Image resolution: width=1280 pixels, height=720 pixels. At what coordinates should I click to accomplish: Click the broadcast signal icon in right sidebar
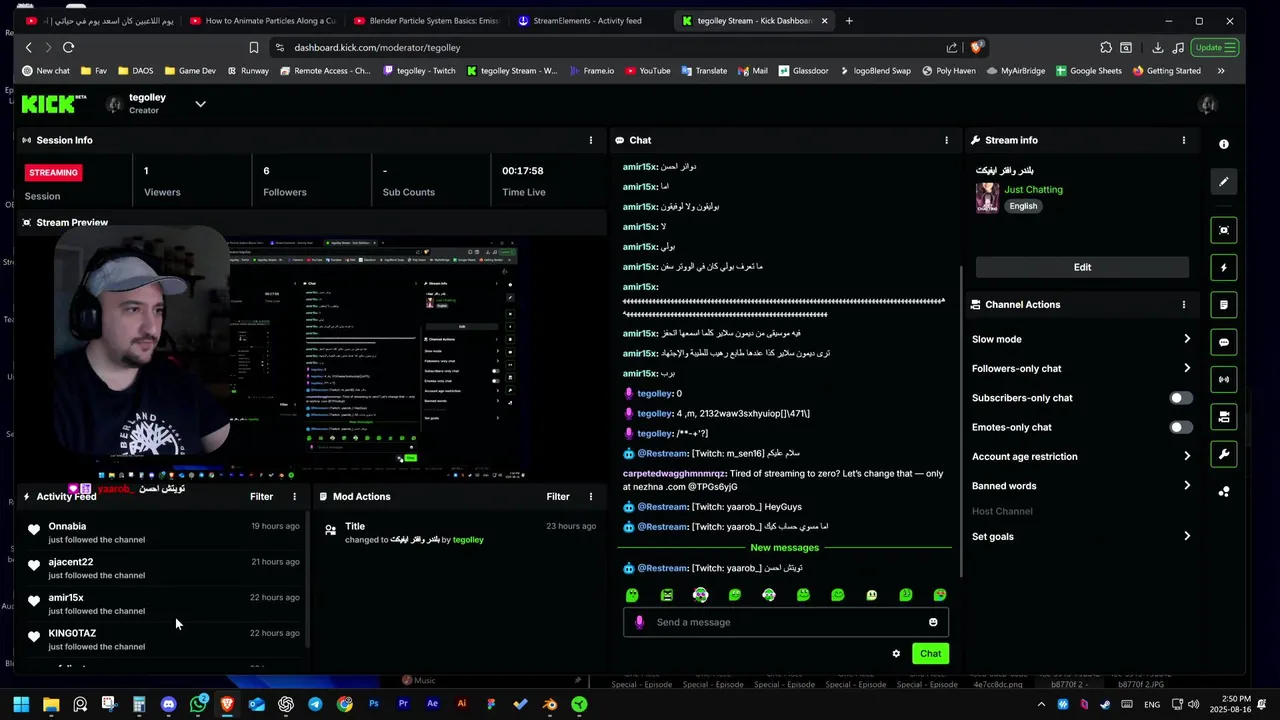click(1223, 380)
